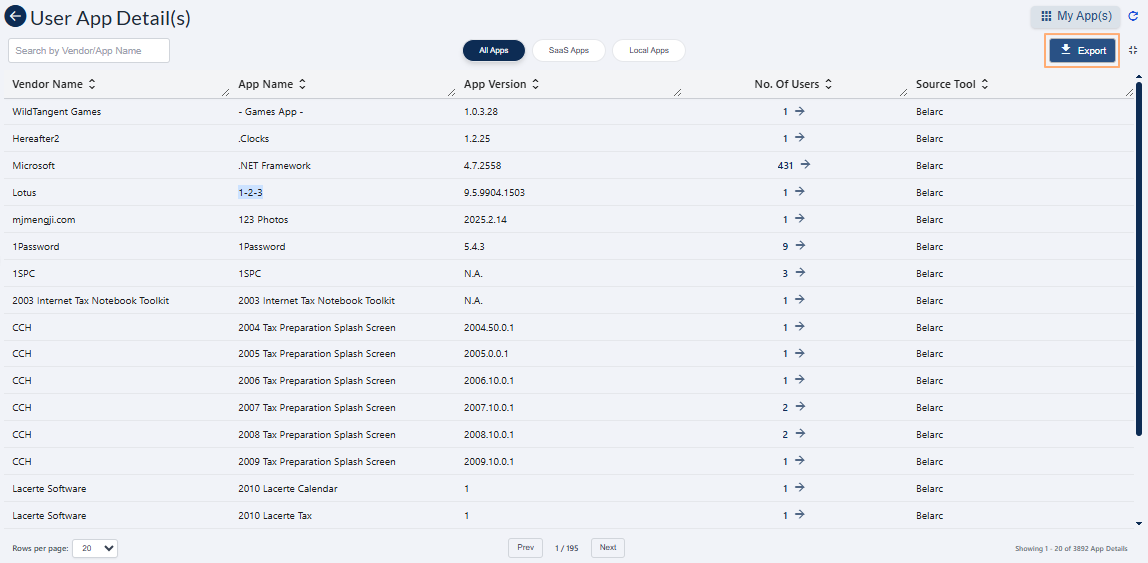
Task: Click the refresh icon next to My App(s)
Action: pyautogui.click(x=1133, y=16)
